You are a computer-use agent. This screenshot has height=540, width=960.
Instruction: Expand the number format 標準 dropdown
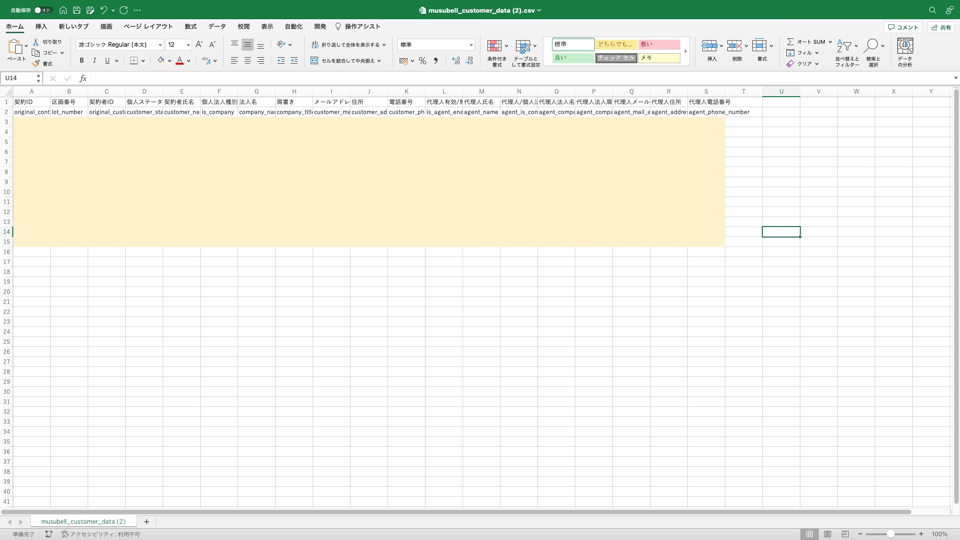pos(470,45)
